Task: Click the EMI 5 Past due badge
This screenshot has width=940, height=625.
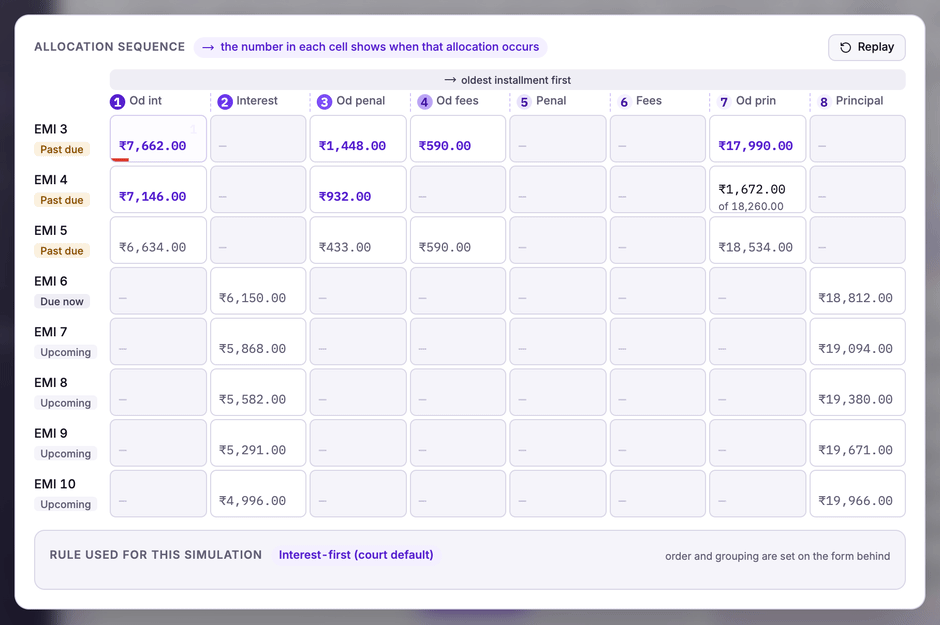Action: [62, 251]
